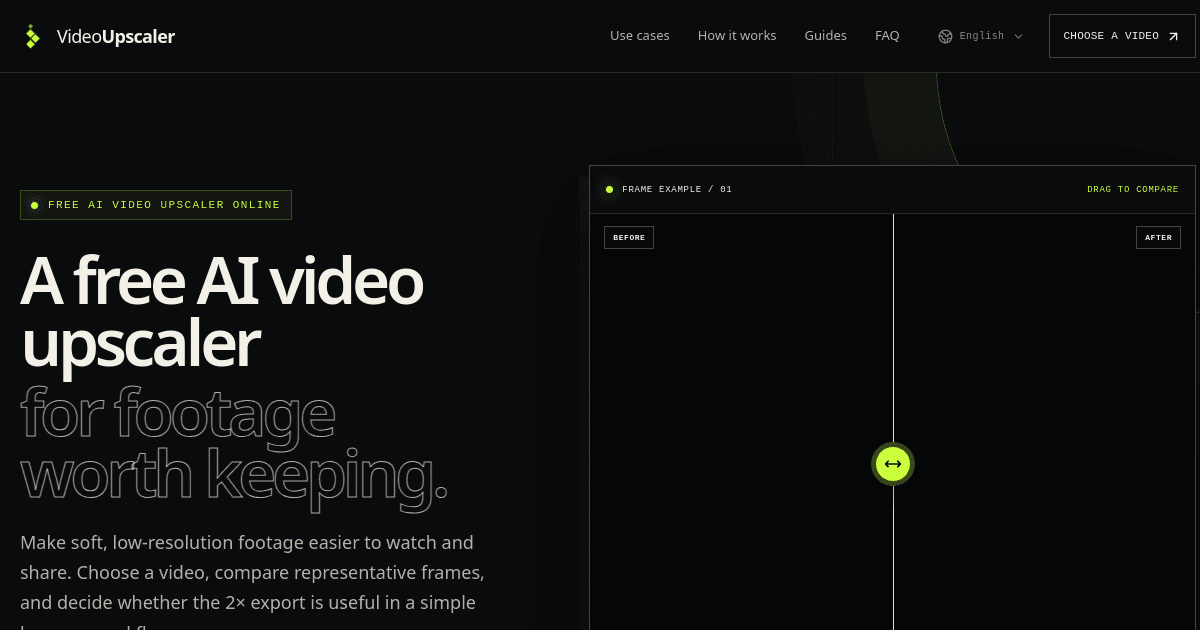Select the After label tag
The image size is (1200, 630).
[x=1158, y=237]
